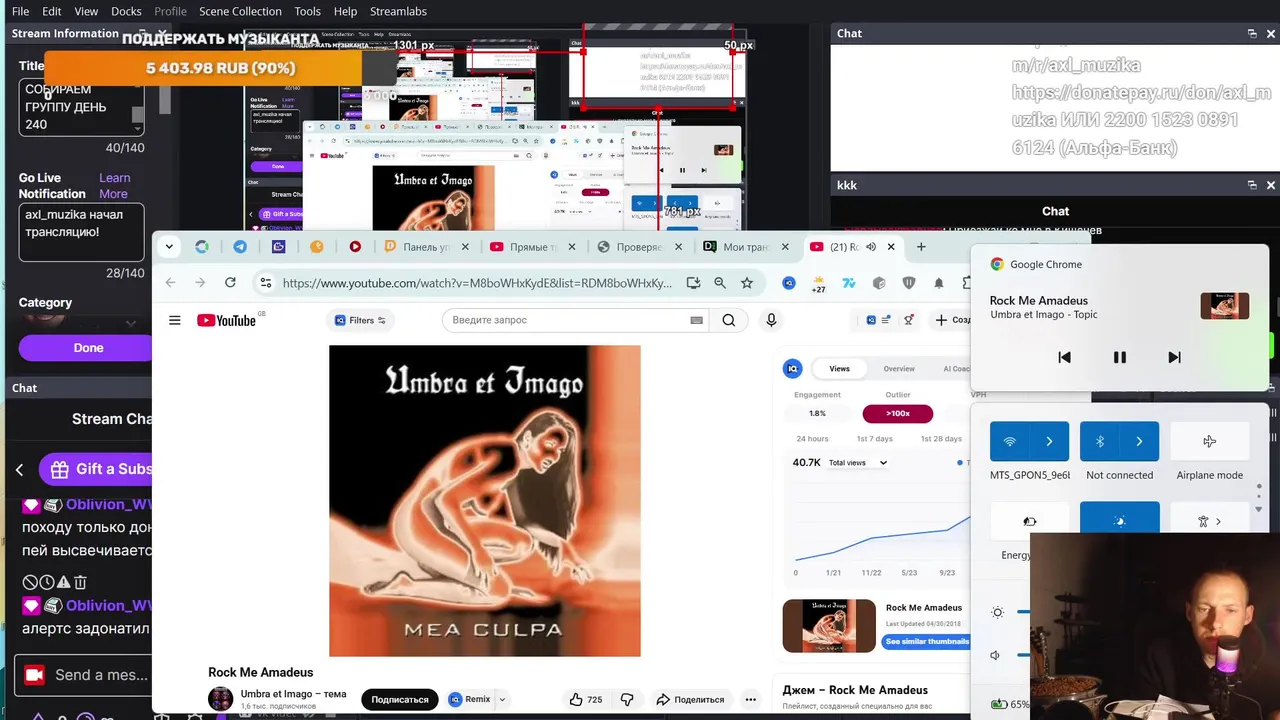Timeout user with clock icon

[47, 582]
